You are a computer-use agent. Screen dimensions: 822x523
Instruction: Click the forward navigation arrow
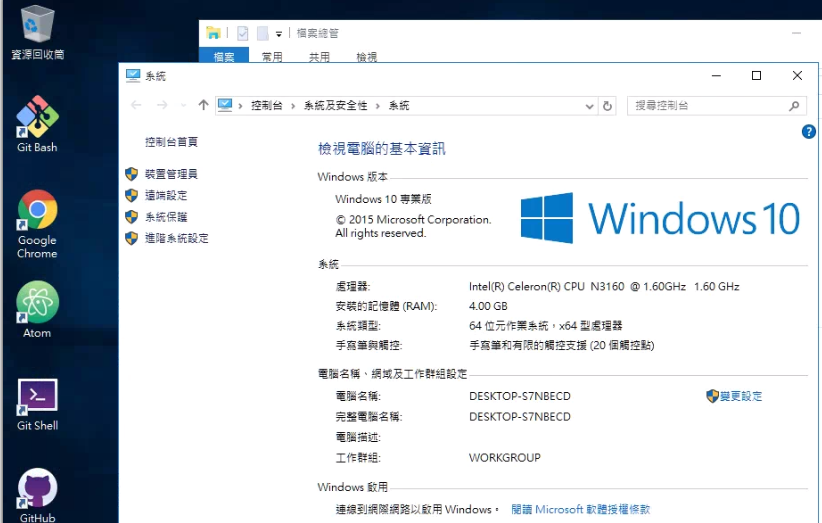pos(162,105)
